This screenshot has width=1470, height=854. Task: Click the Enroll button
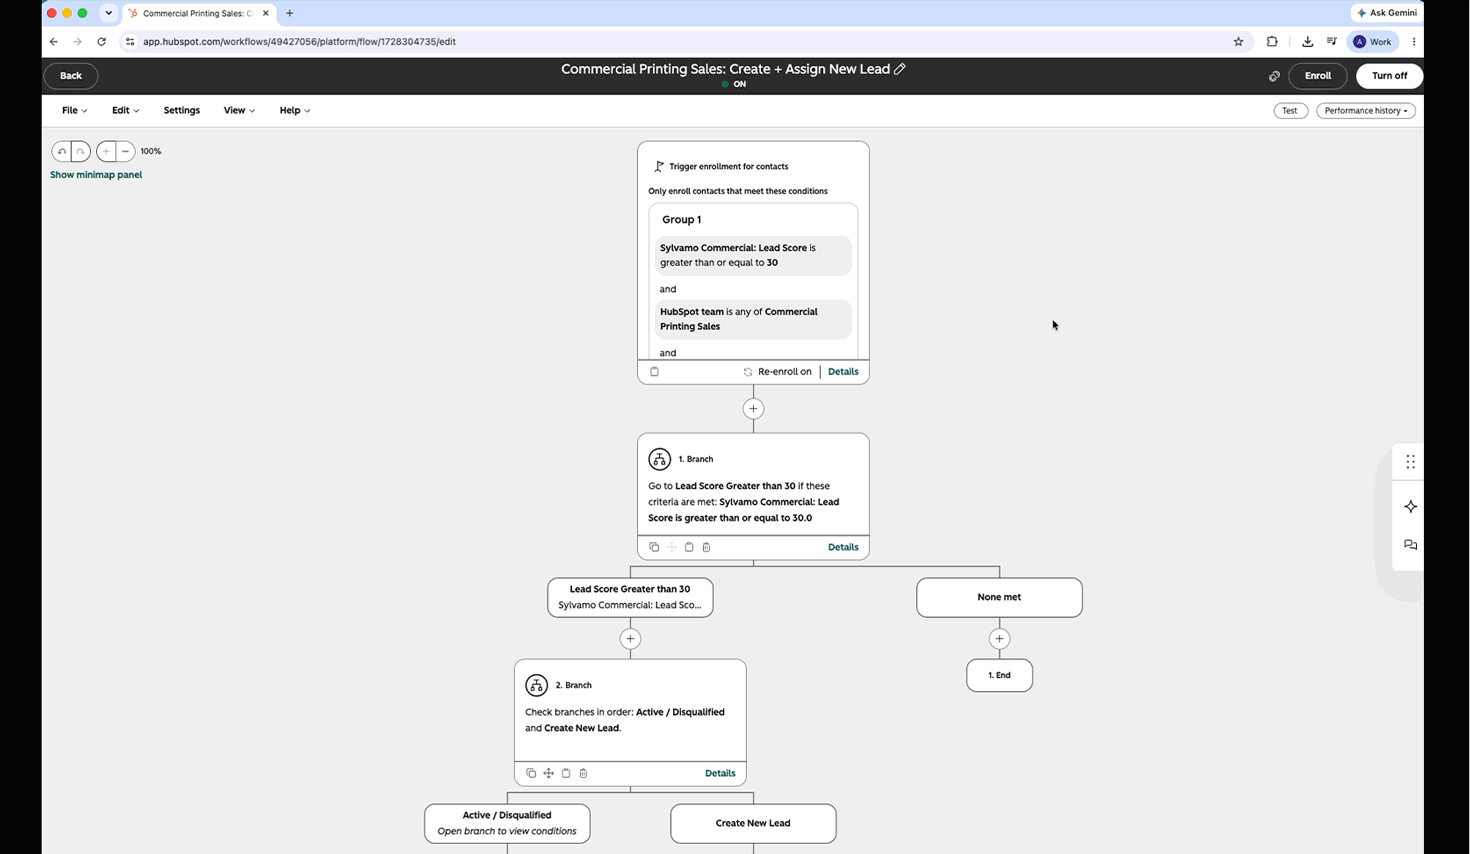click(1317, 76)
